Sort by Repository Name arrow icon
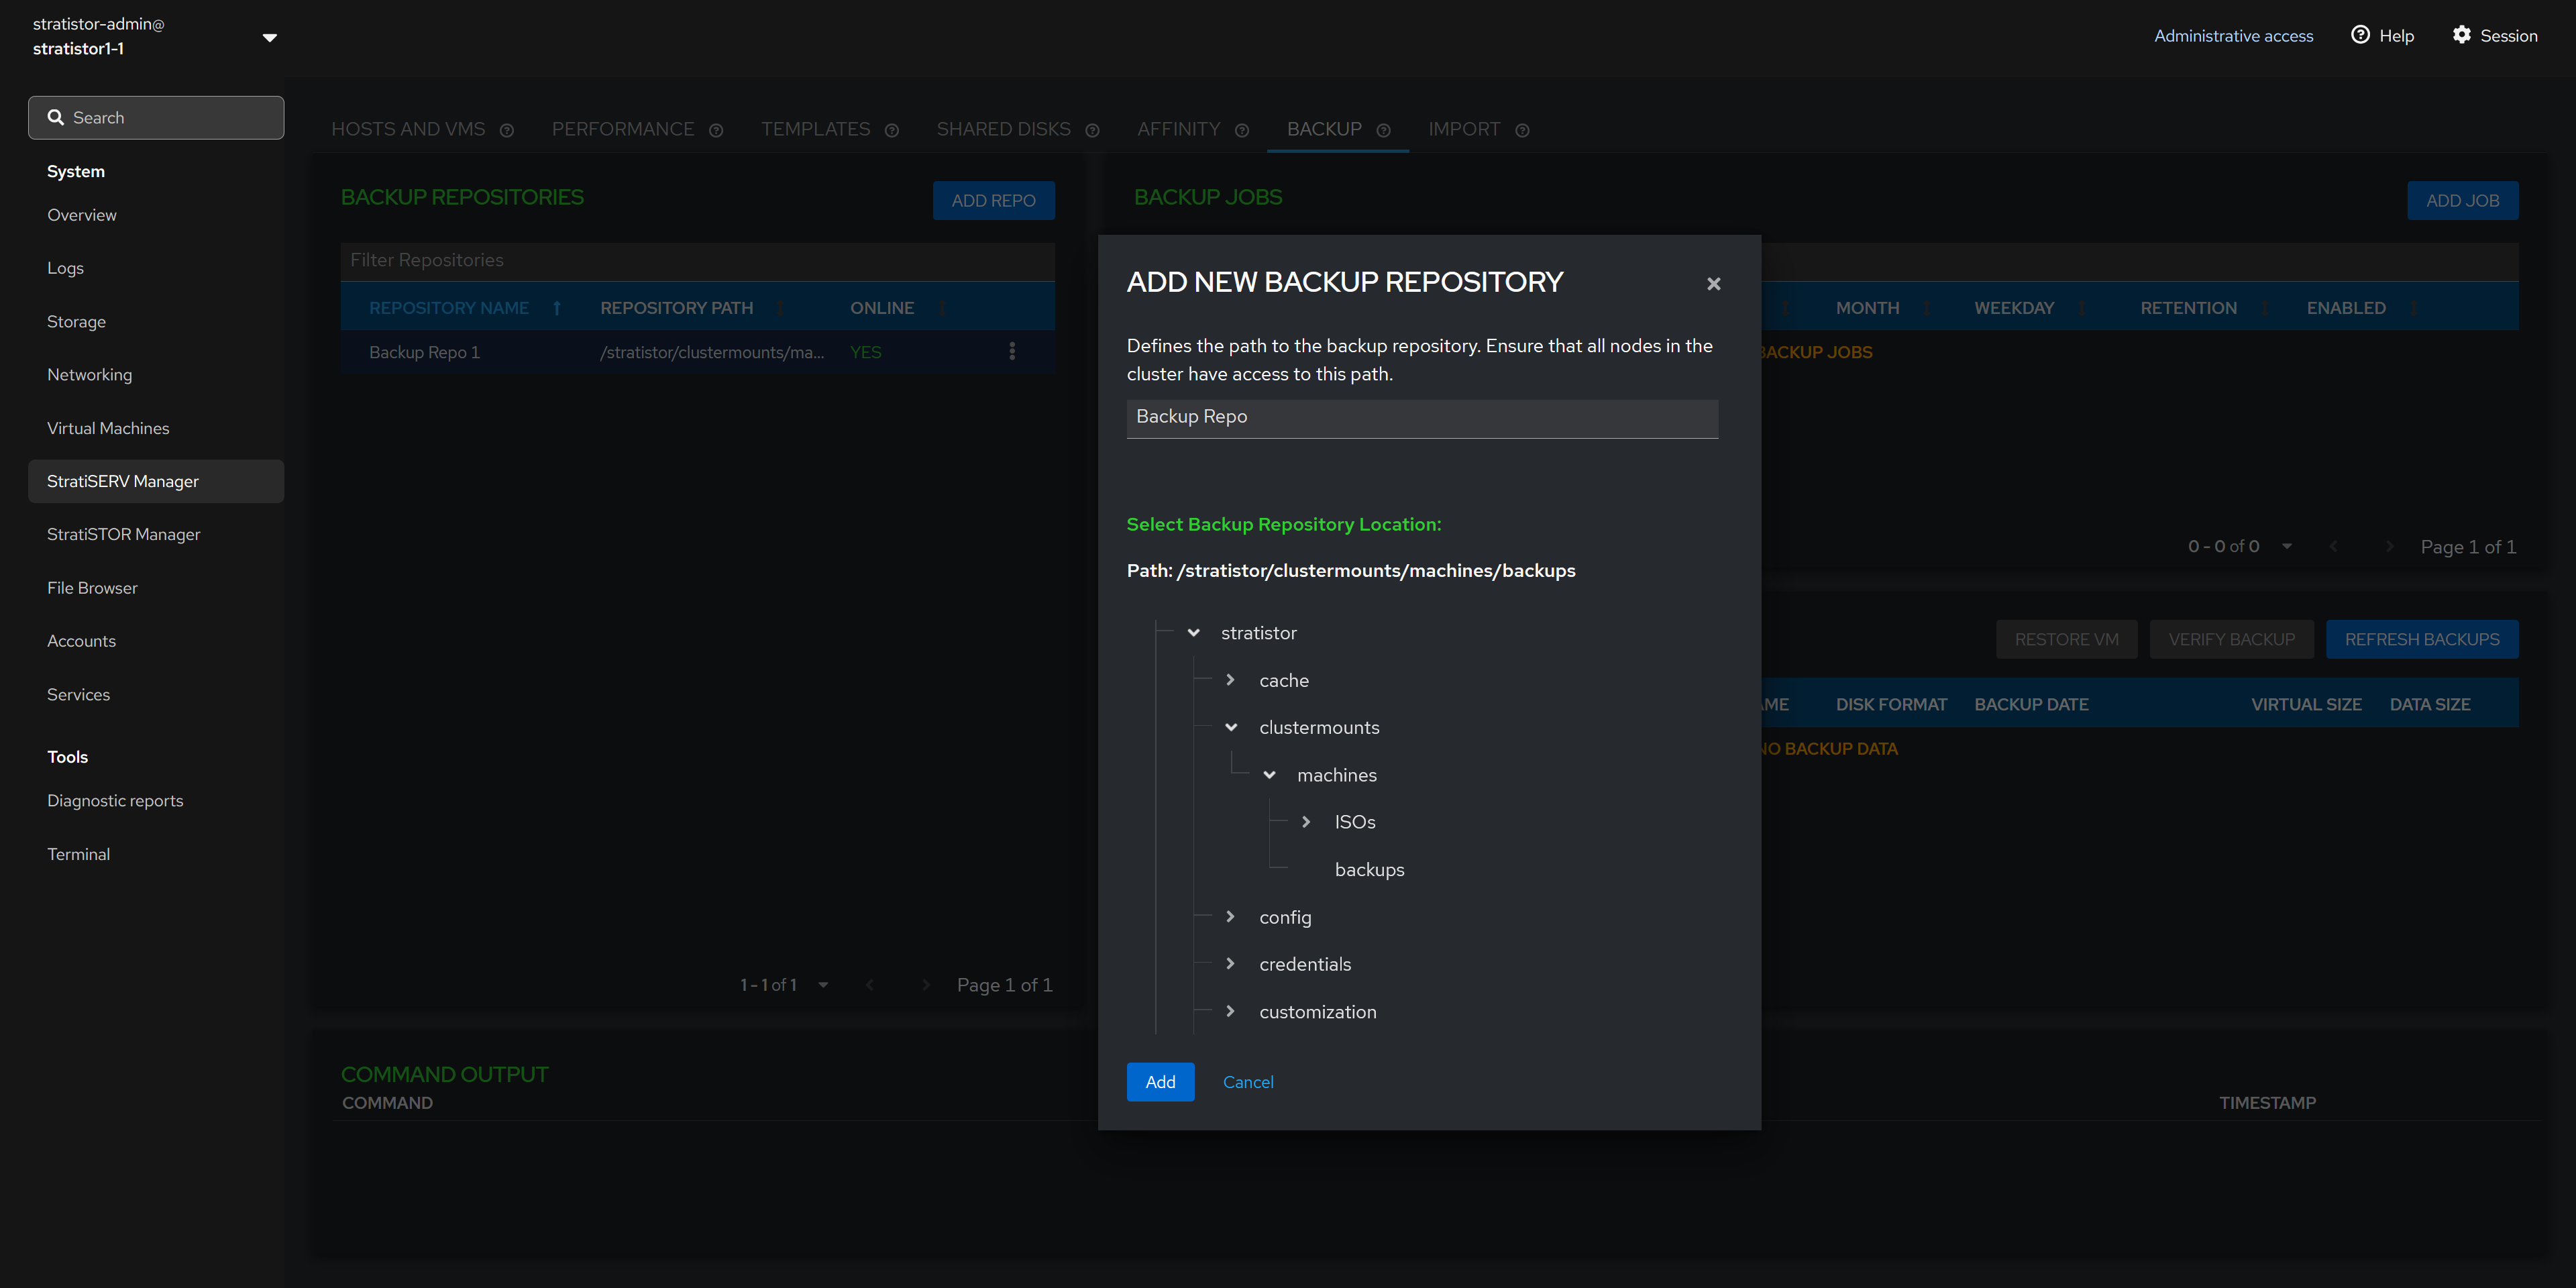Viewport: 2576px width, 1288px height. (x=557, y=308)
